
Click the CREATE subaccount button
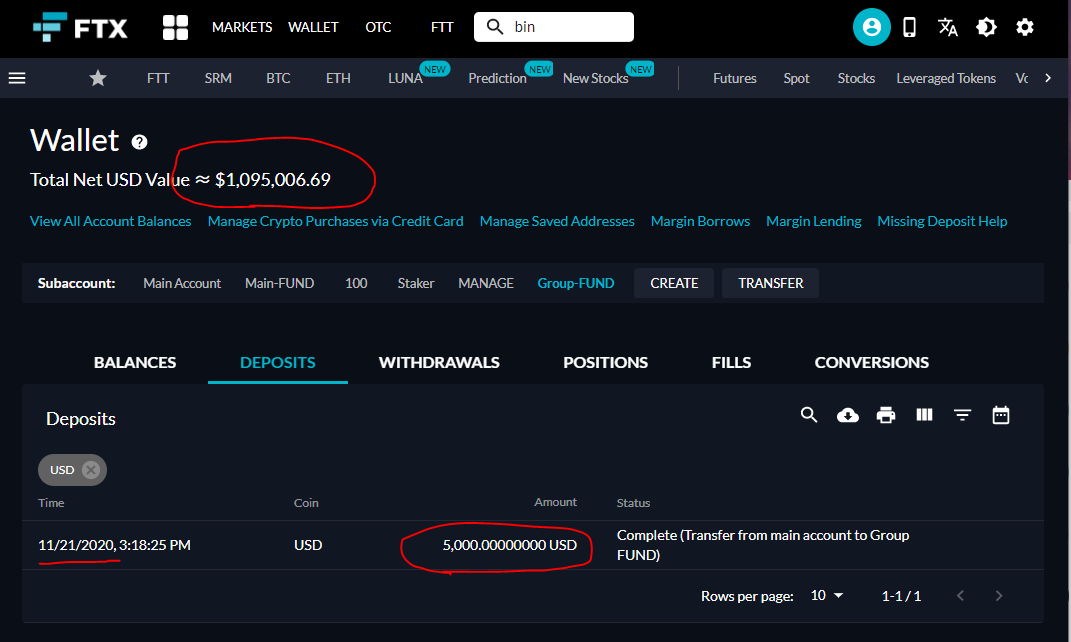[674, 283]
